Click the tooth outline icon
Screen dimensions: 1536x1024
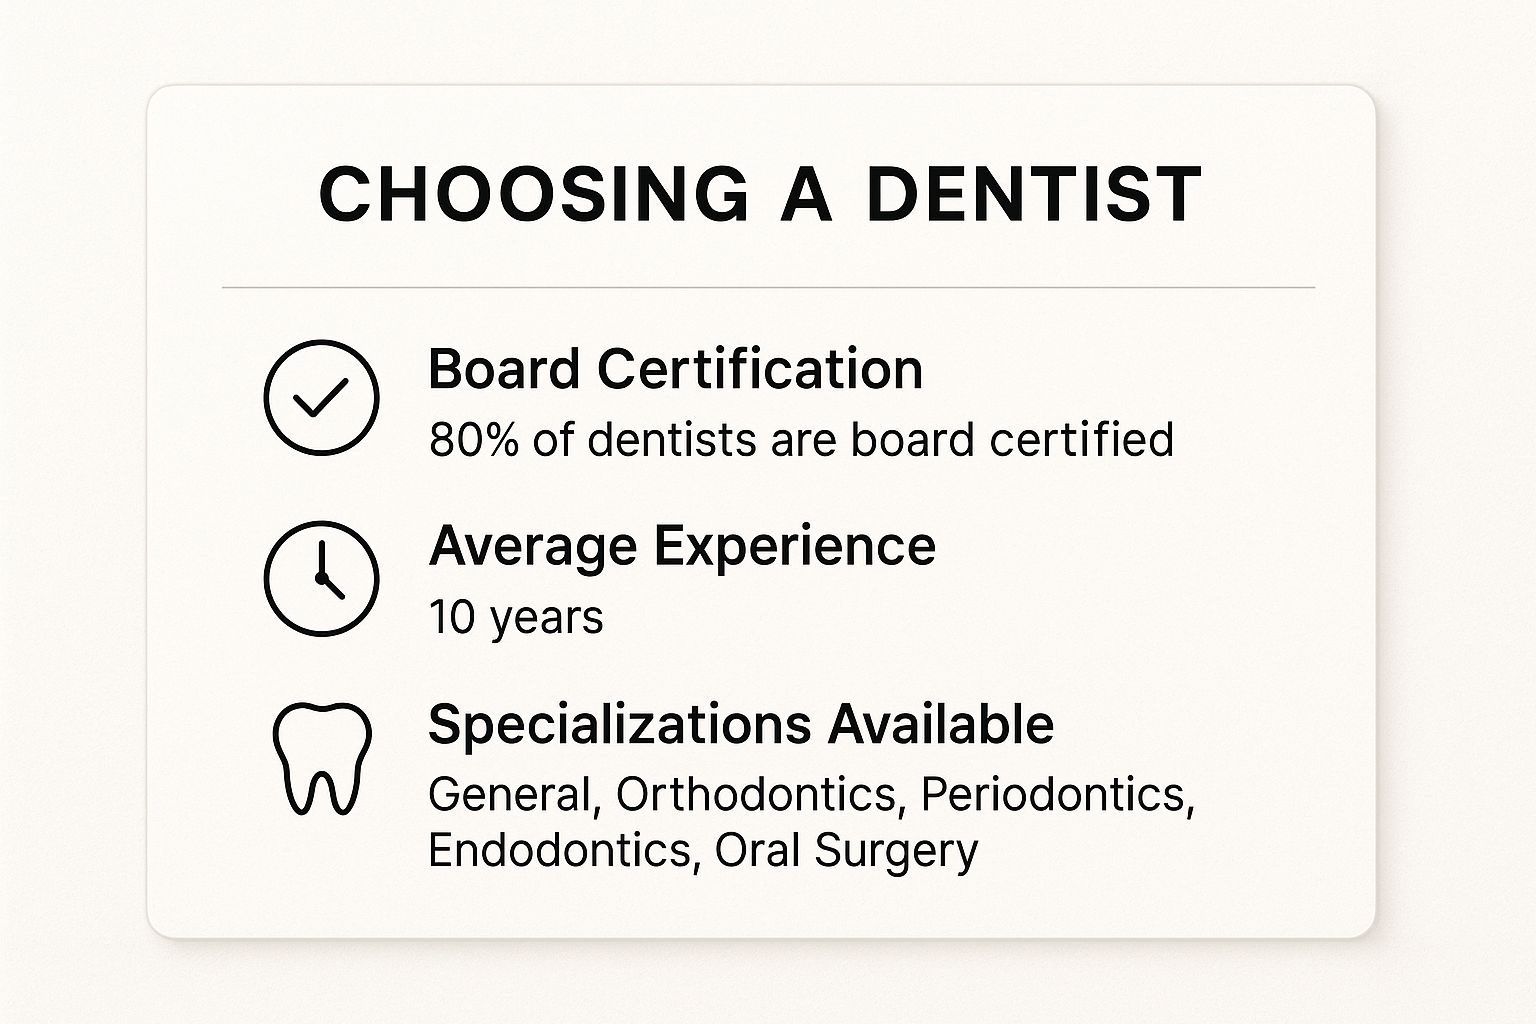pos(321,757)
